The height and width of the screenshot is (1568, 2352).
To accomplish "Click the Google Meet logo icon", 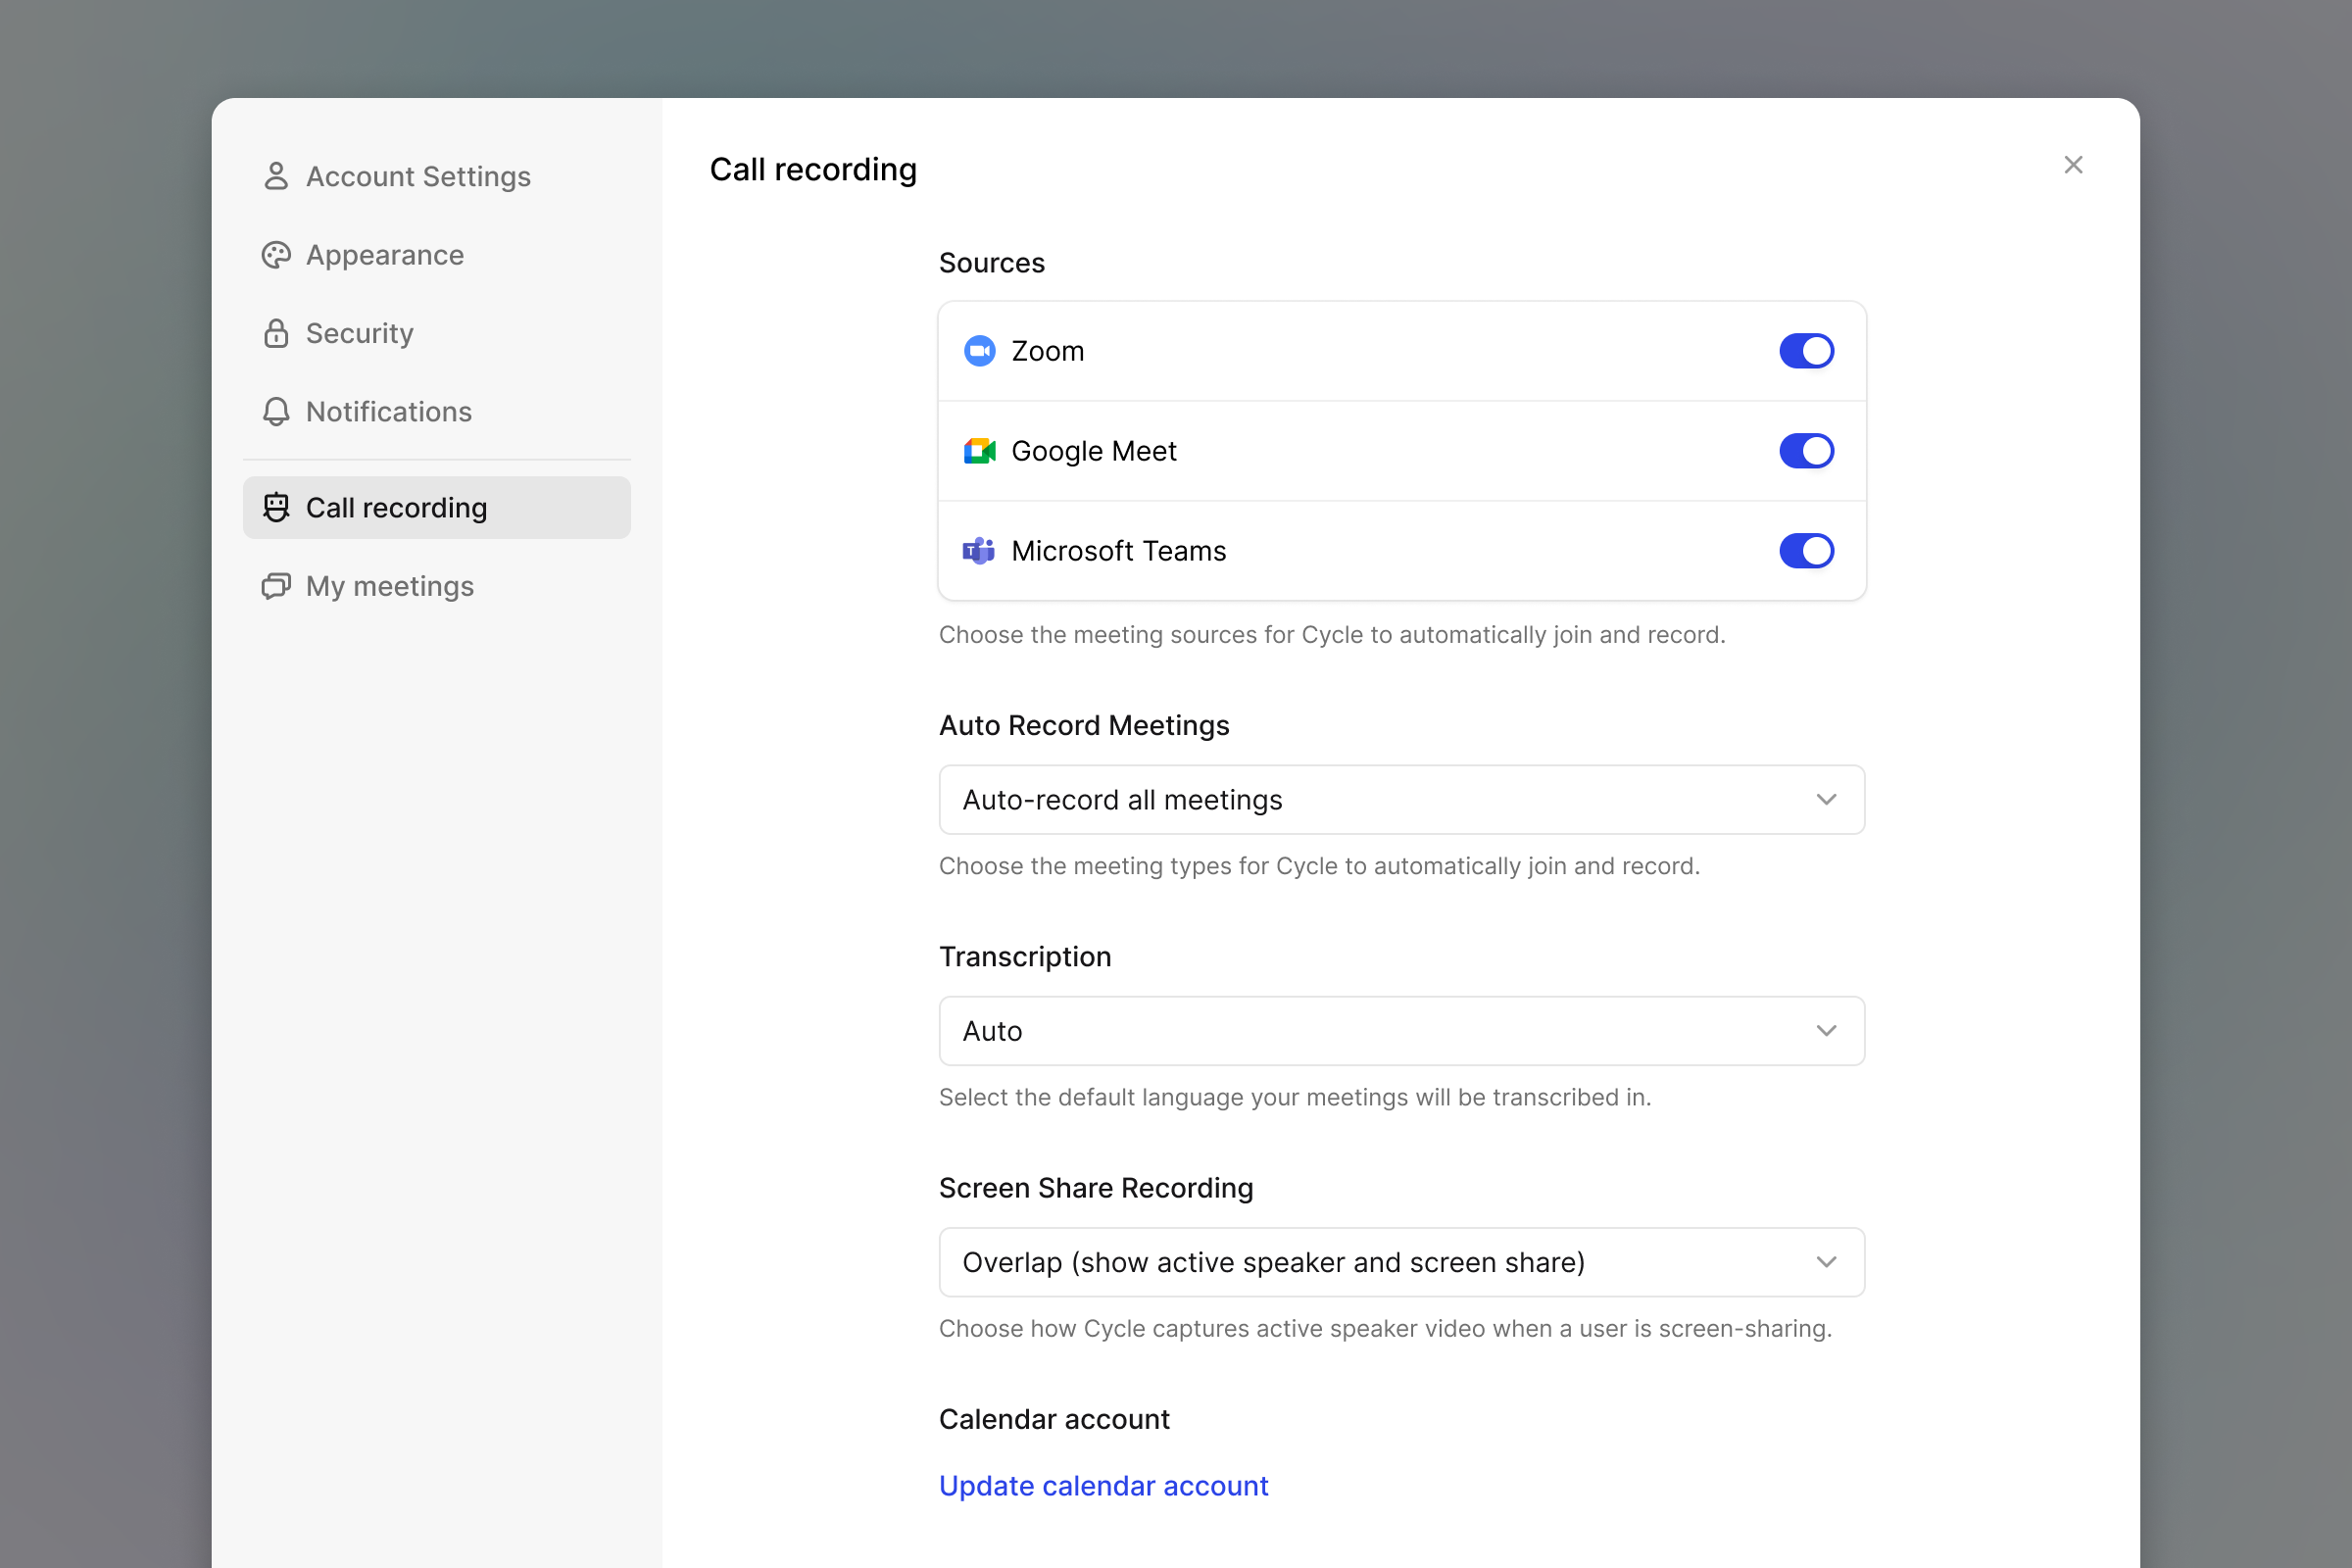I will pyautogui.click(x=979, y=451).
